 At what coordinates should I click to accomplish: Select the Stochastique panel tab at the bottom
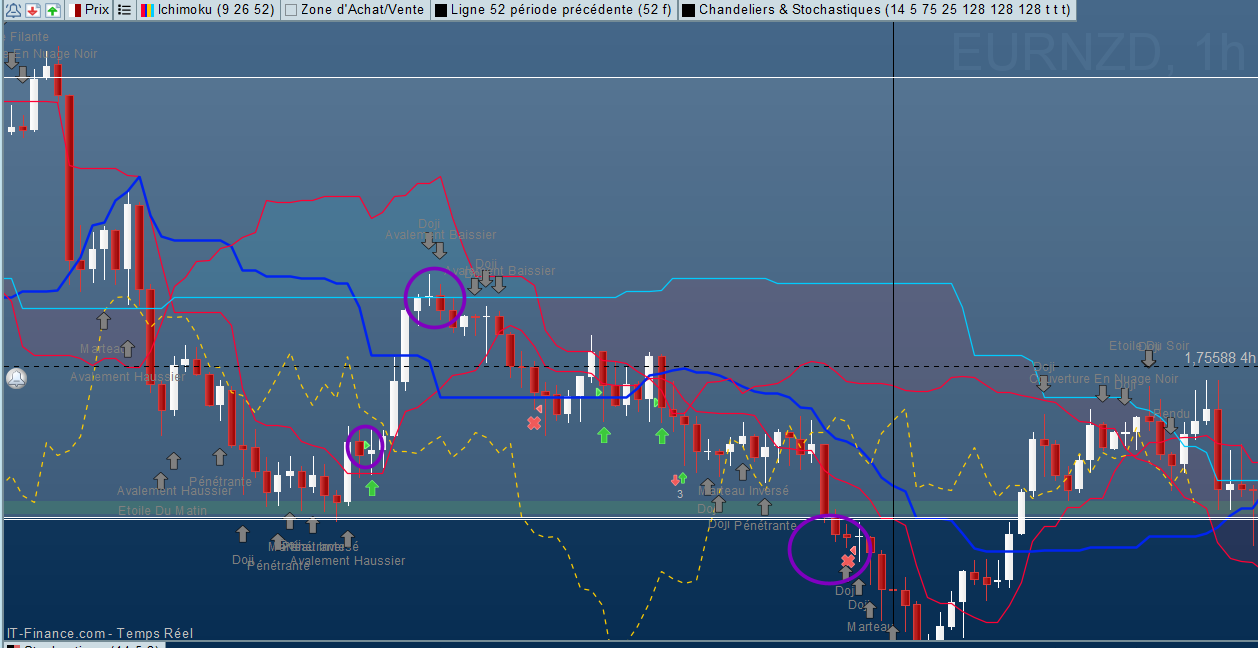[80, 645]
